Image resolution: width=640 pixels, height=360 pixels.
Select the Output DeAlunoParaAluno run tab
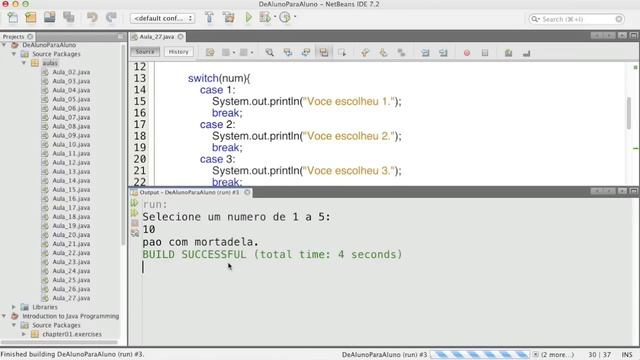[x=189, y=192]
